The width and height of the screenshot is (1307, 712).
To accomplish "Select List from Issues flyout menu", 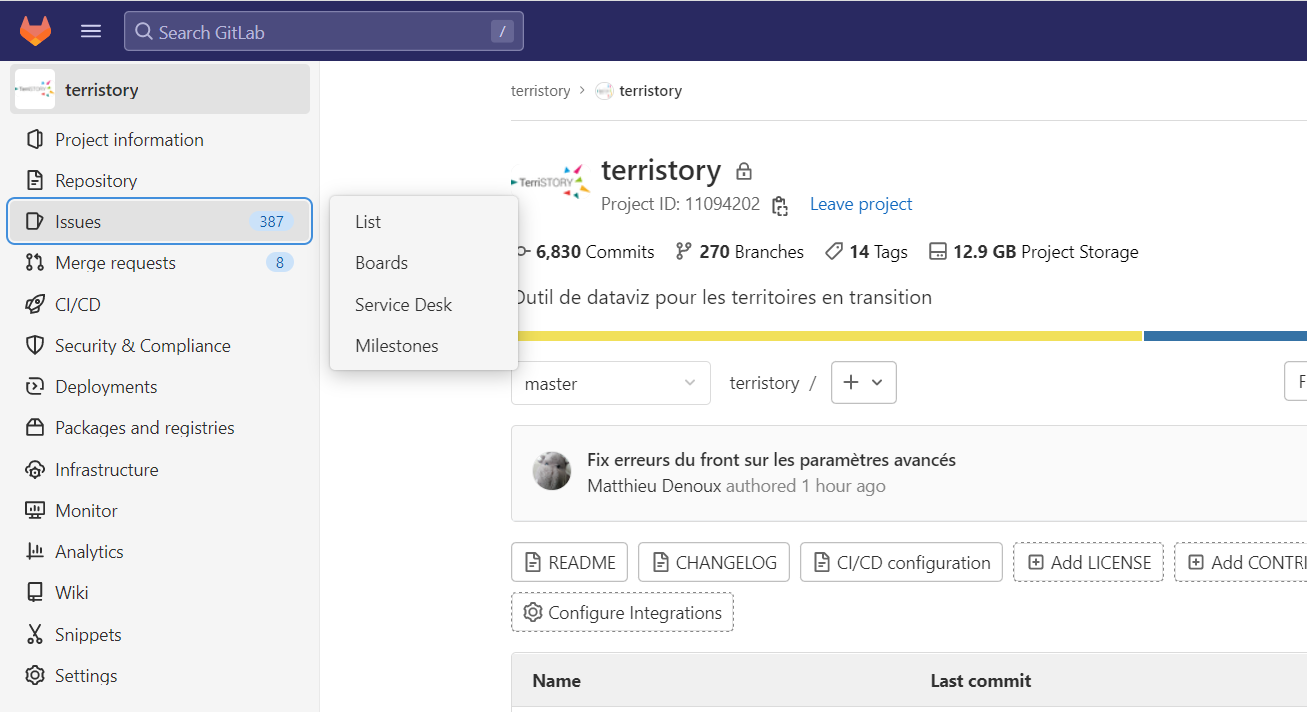I will 368,222.
